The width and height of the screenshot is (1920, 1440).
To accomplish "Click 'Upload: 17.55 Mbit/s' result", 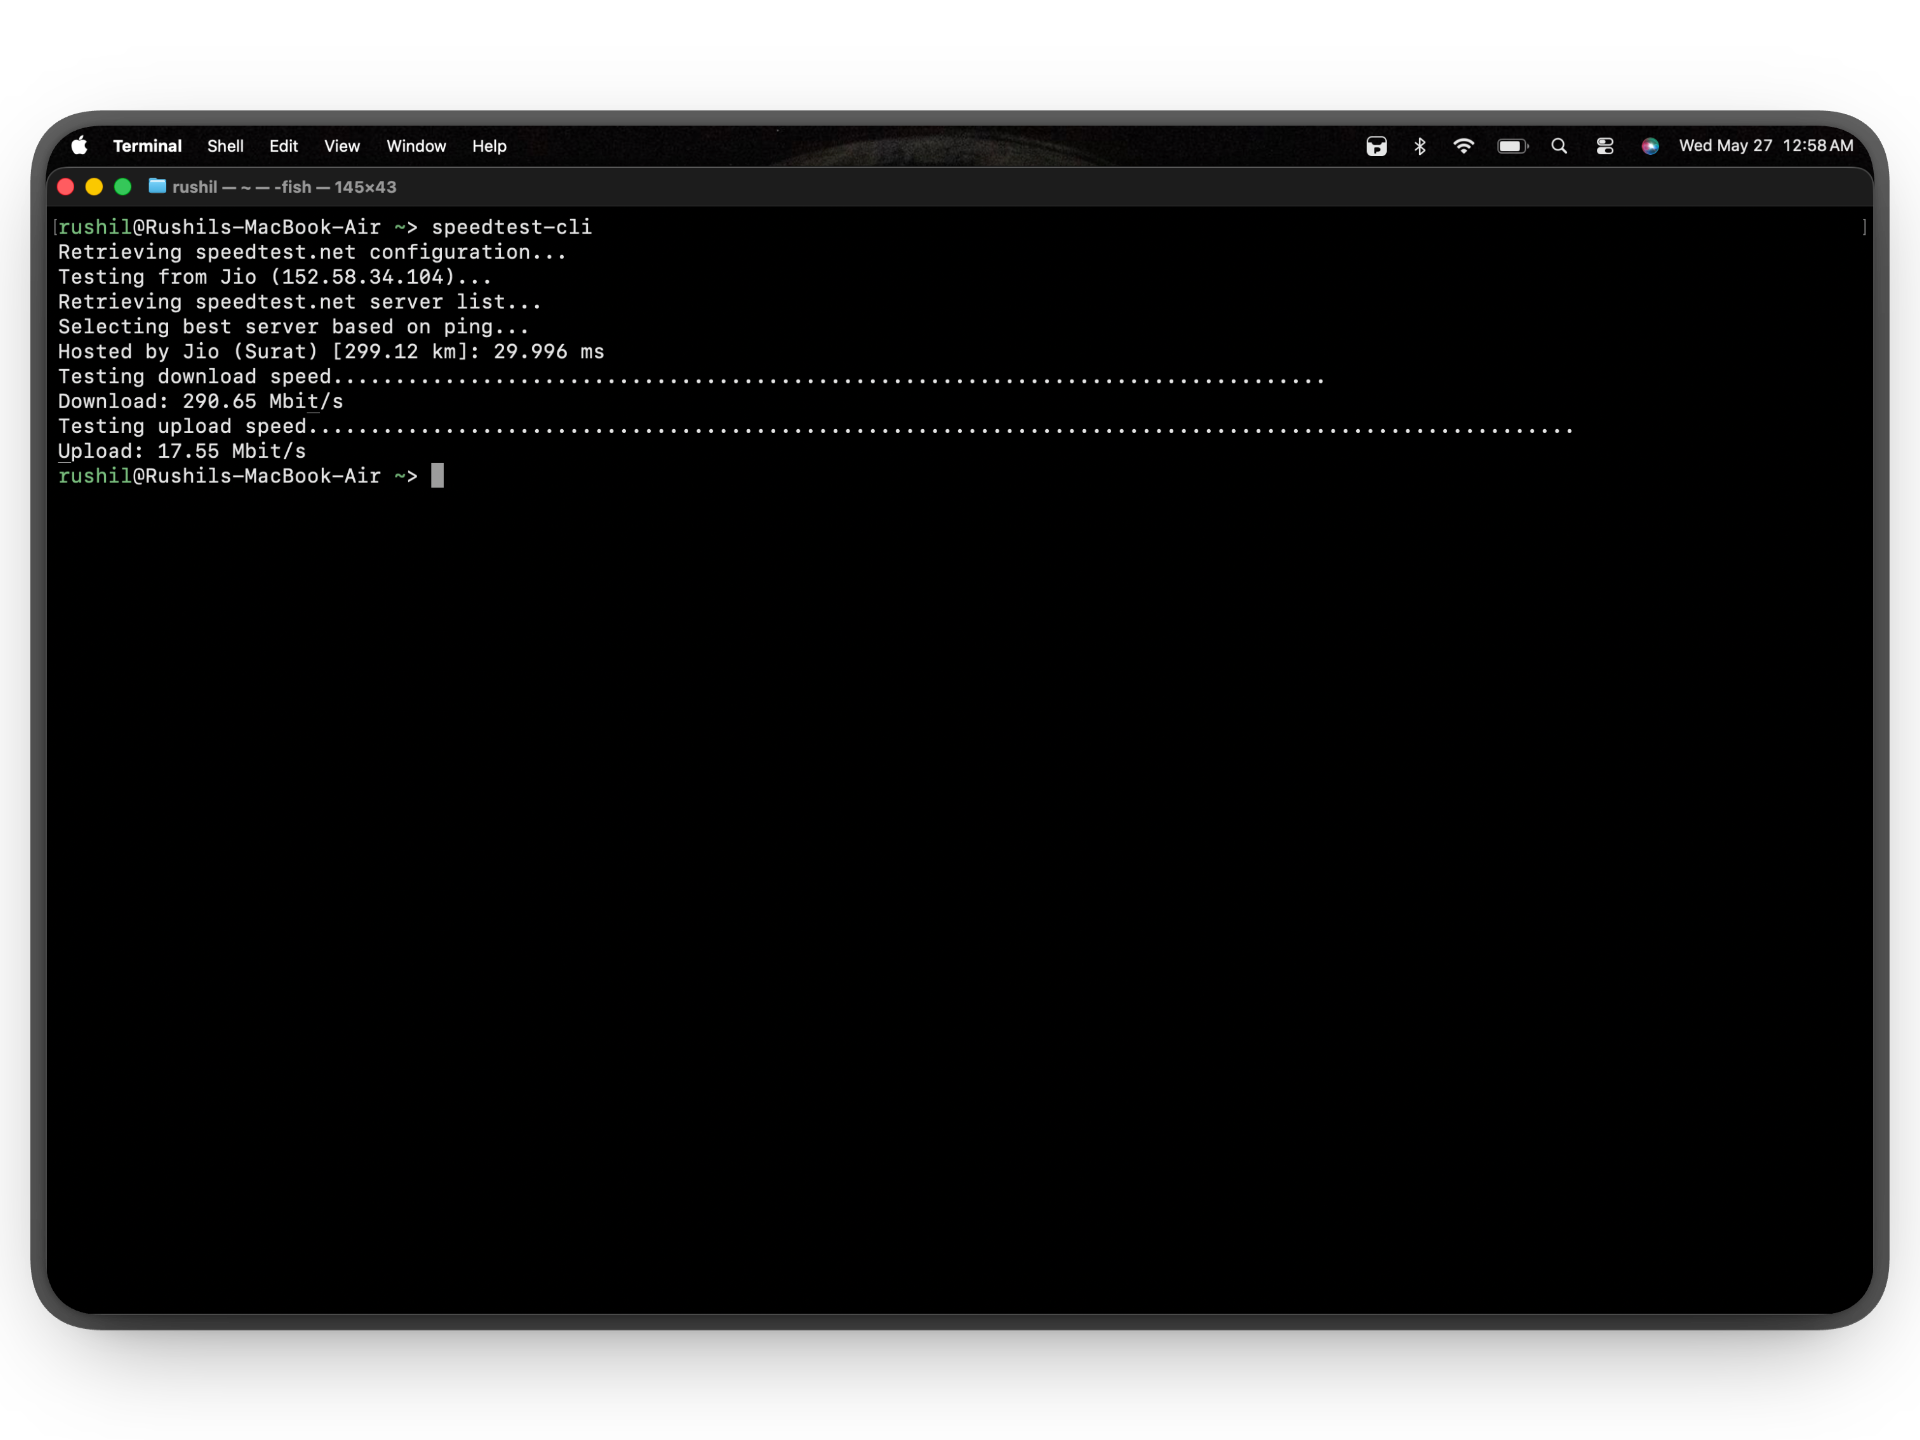I will pos(182,451).
